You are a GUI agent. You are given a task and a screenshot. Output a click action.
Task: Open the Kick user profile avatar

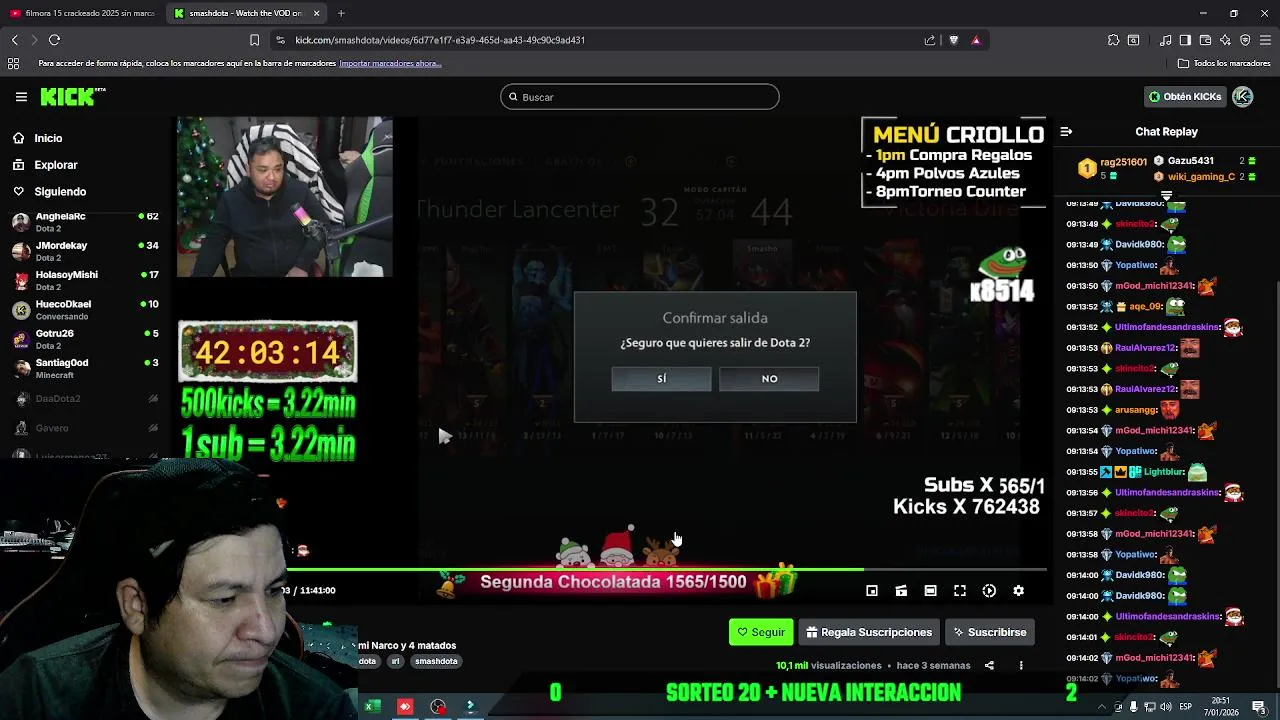coord(1242,97)
